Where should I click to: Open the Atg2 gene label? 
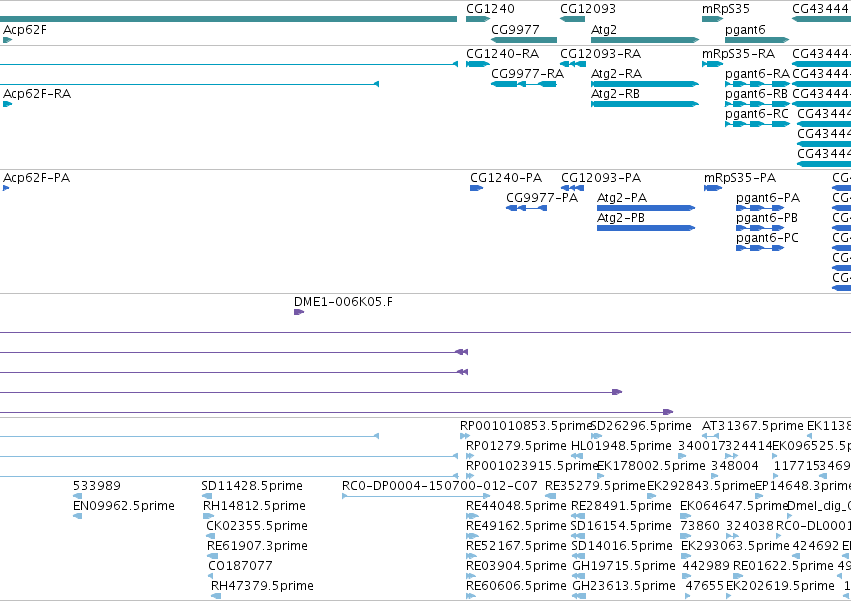click(x=604, y=30)
